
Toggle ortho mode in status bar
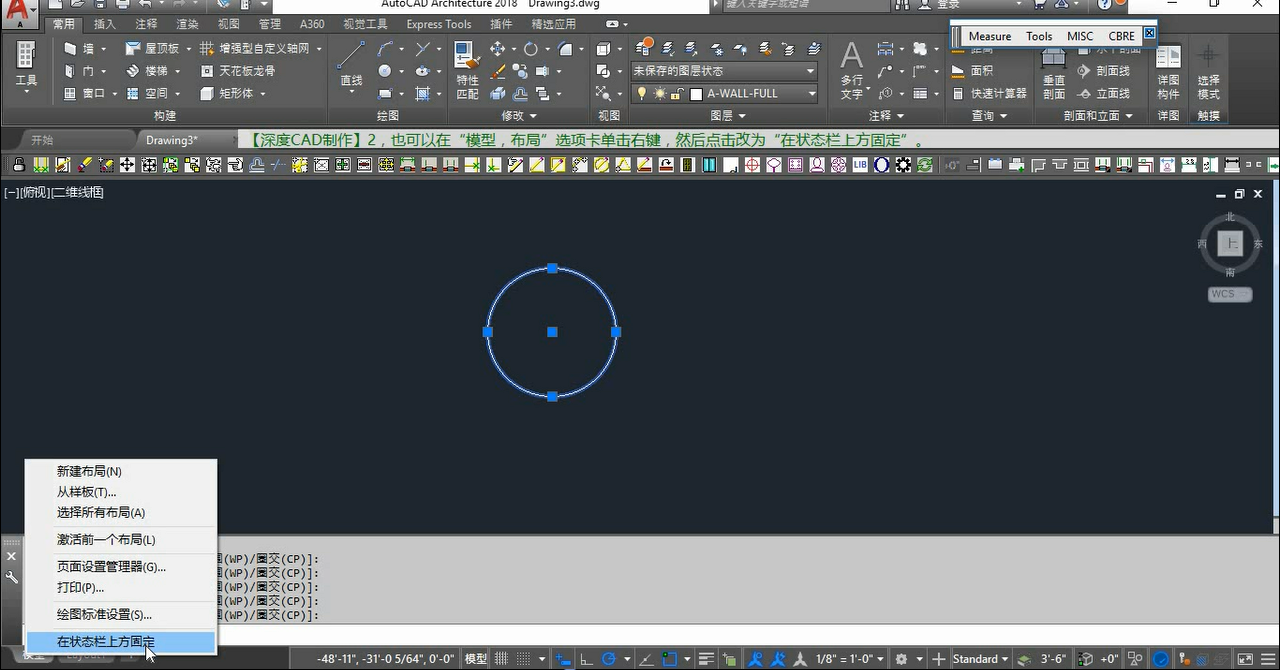point(586,659)
